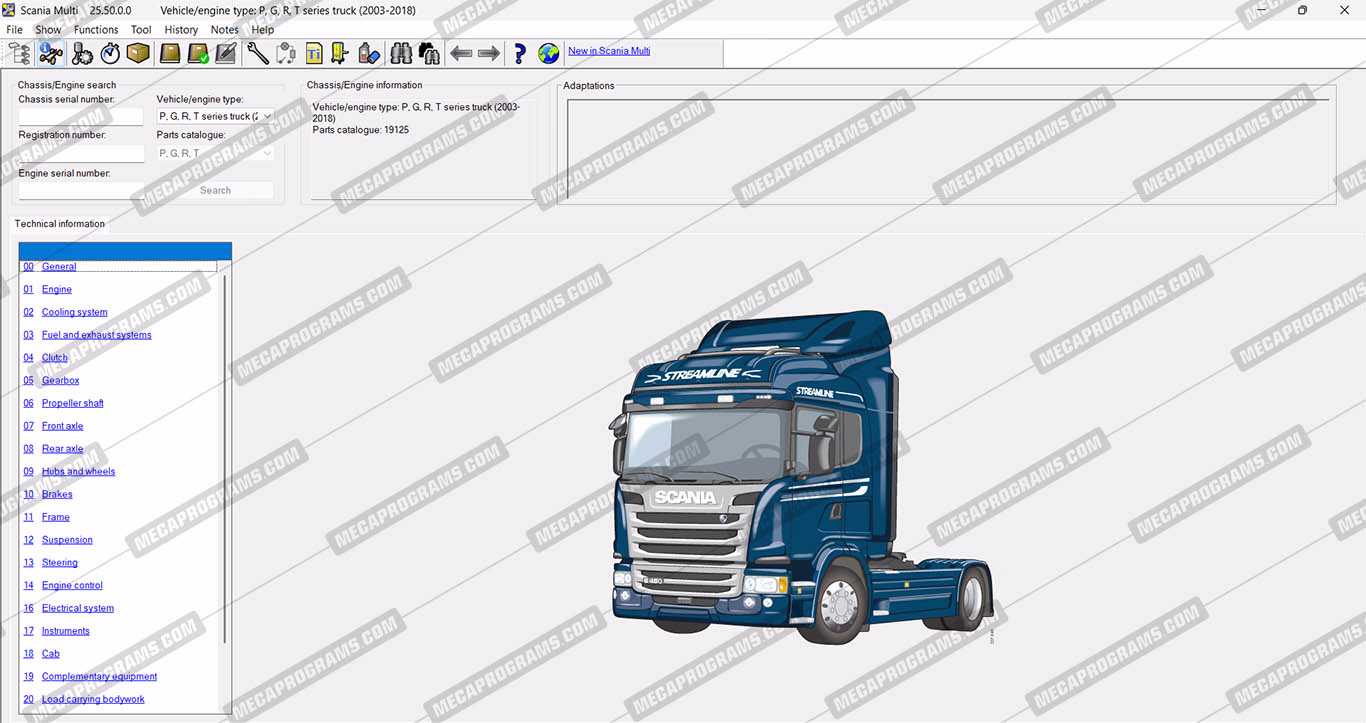Image resolution: width=1366 pixels, height=723 pixels.
Task: Open the Parts catalogue dropdown
Action: pyautogui.click(x=215, y=153)
